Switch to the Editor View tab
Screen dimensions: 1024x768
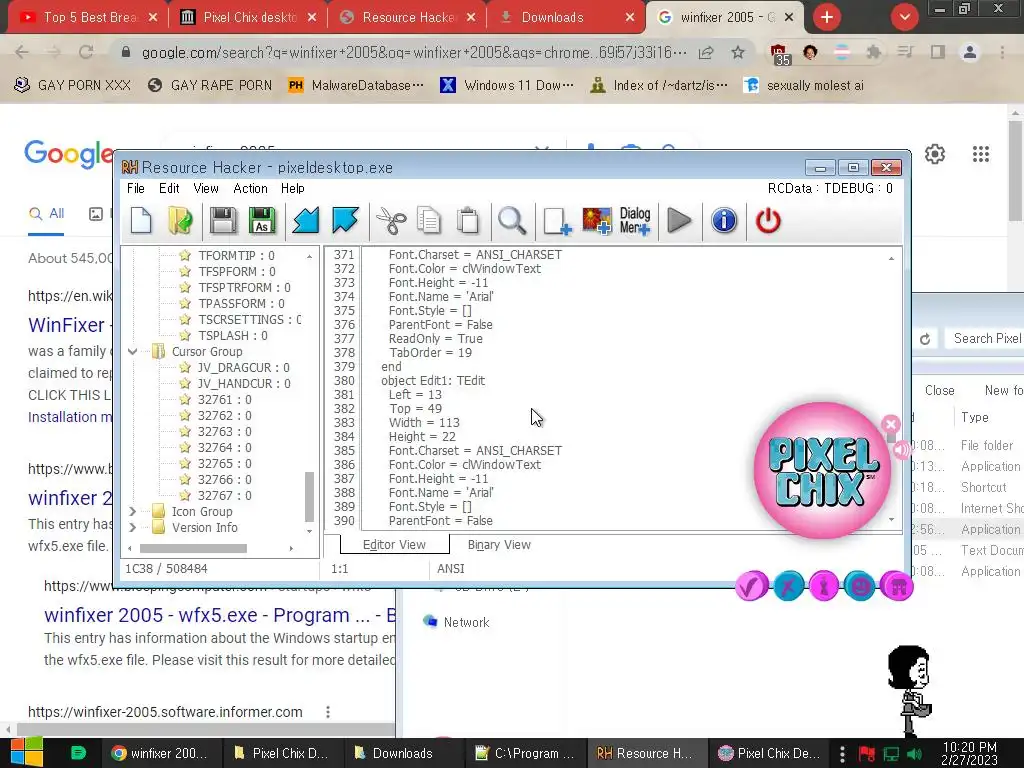click(394, 545)
